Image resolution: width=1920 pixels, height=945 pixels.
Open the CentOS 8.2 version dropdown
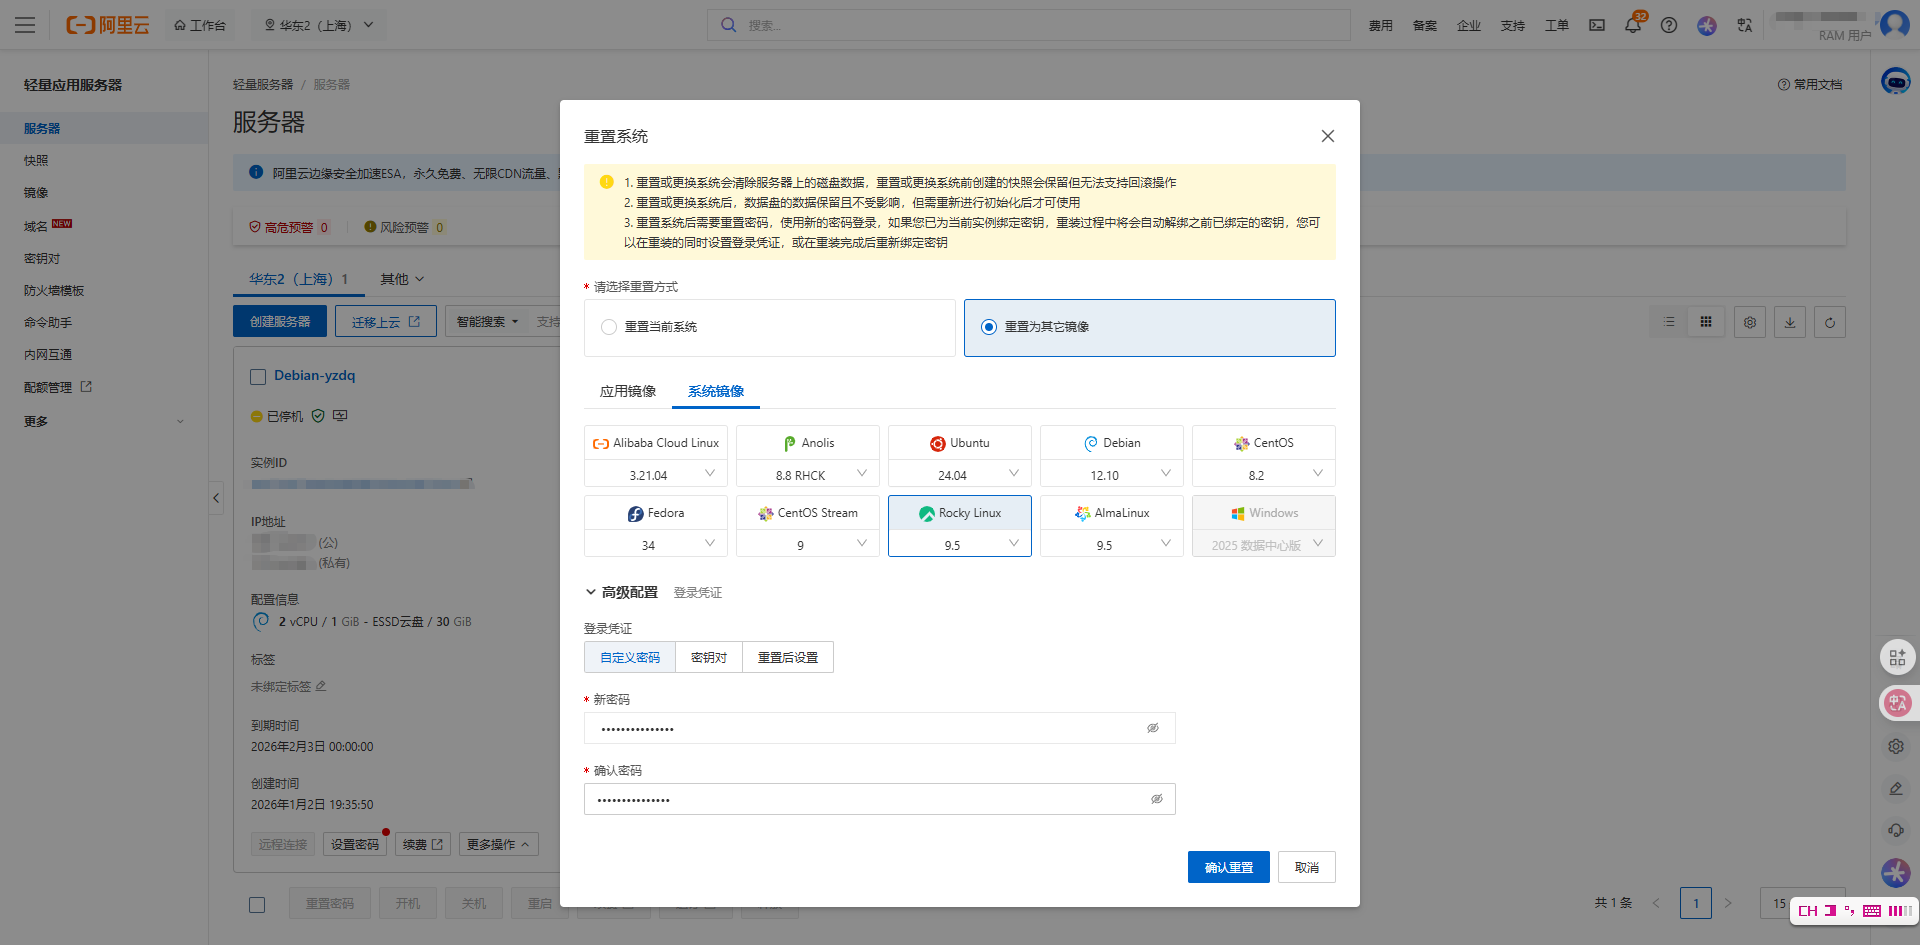[x=1264, y=474]
